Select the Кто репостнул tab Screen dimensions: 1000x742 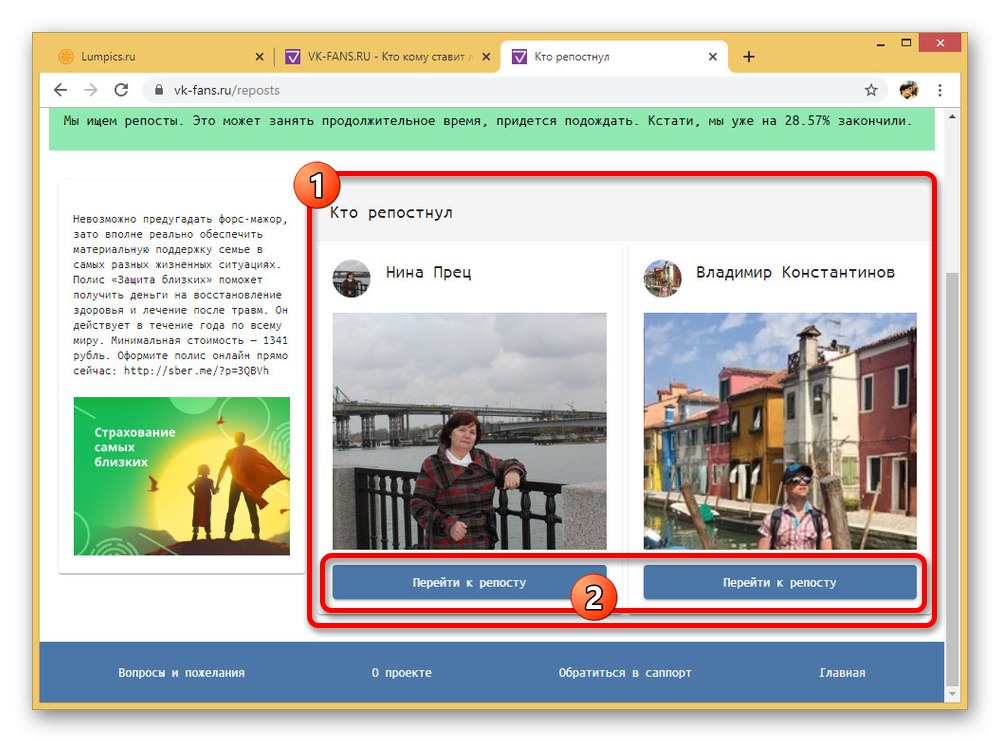(x=614, y=57)
